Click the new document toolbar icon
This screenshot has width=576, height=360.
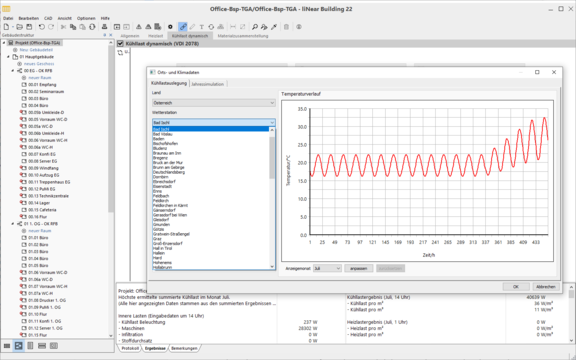(x=6, y=27)
